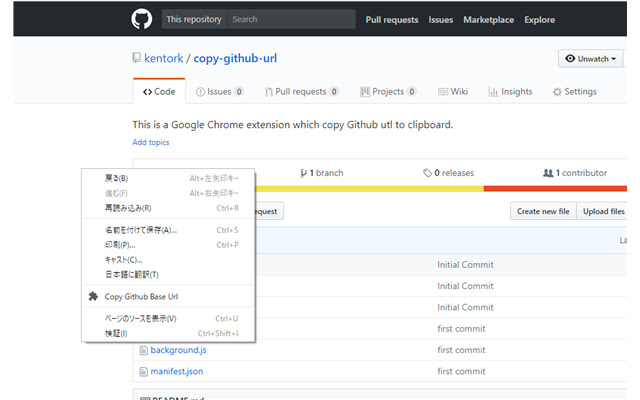
Task: Switch to the Settings tab
Action: (575, 91)
